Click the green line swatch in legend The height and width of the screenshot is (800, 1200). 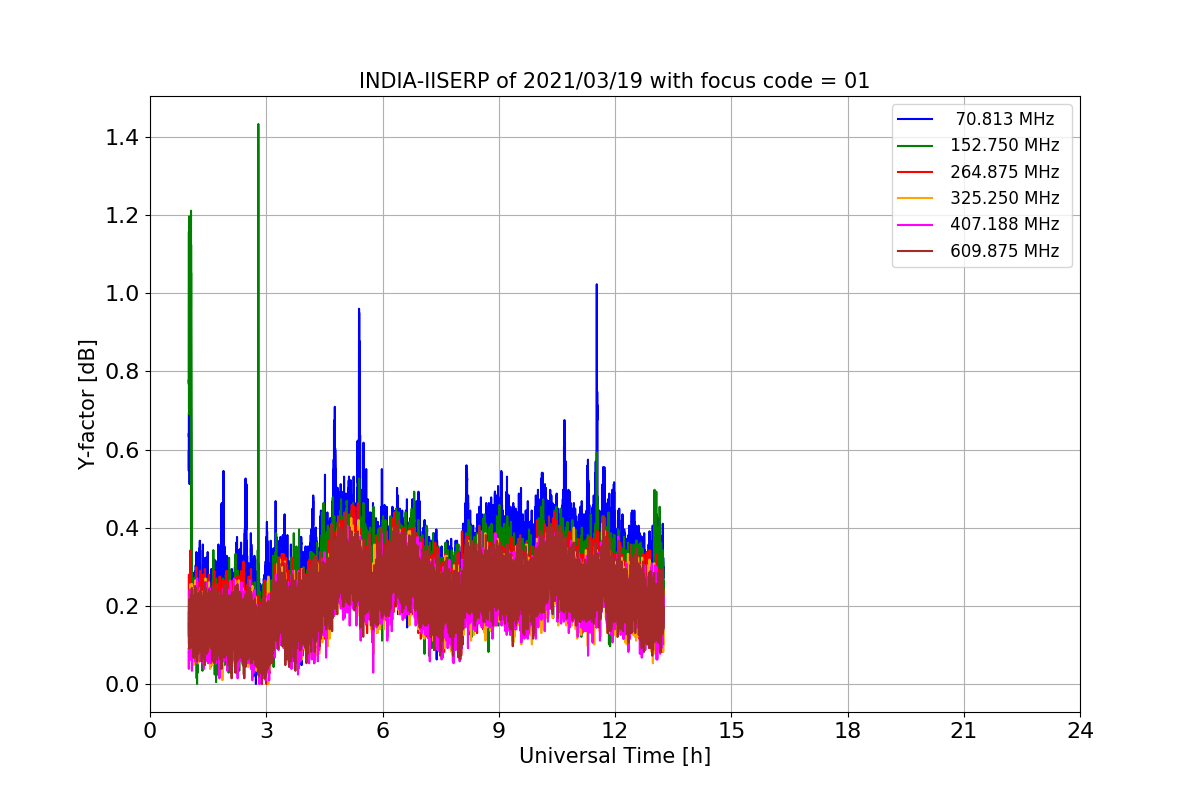[916, 145]
